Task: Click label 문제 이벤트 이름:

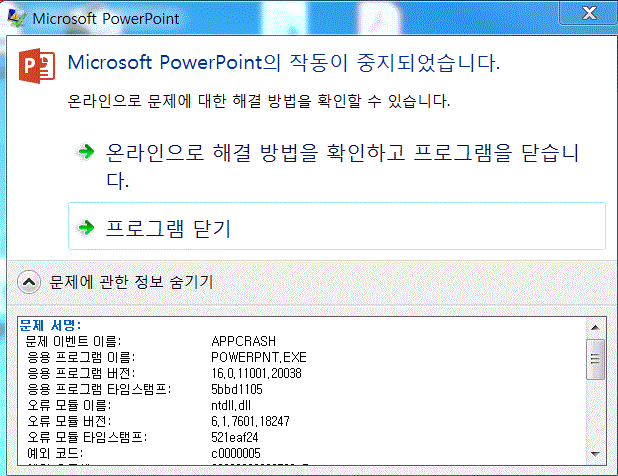Action: tap(74, 341)
